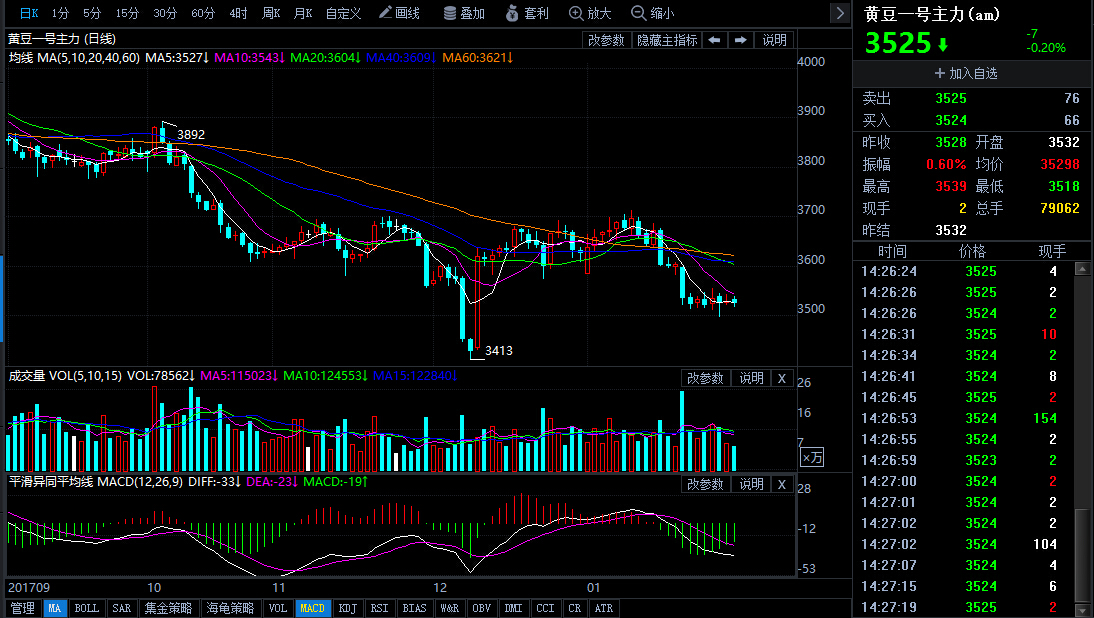
Task: Click 加入自选 to add to watchlist
Action: coord(966,73)
